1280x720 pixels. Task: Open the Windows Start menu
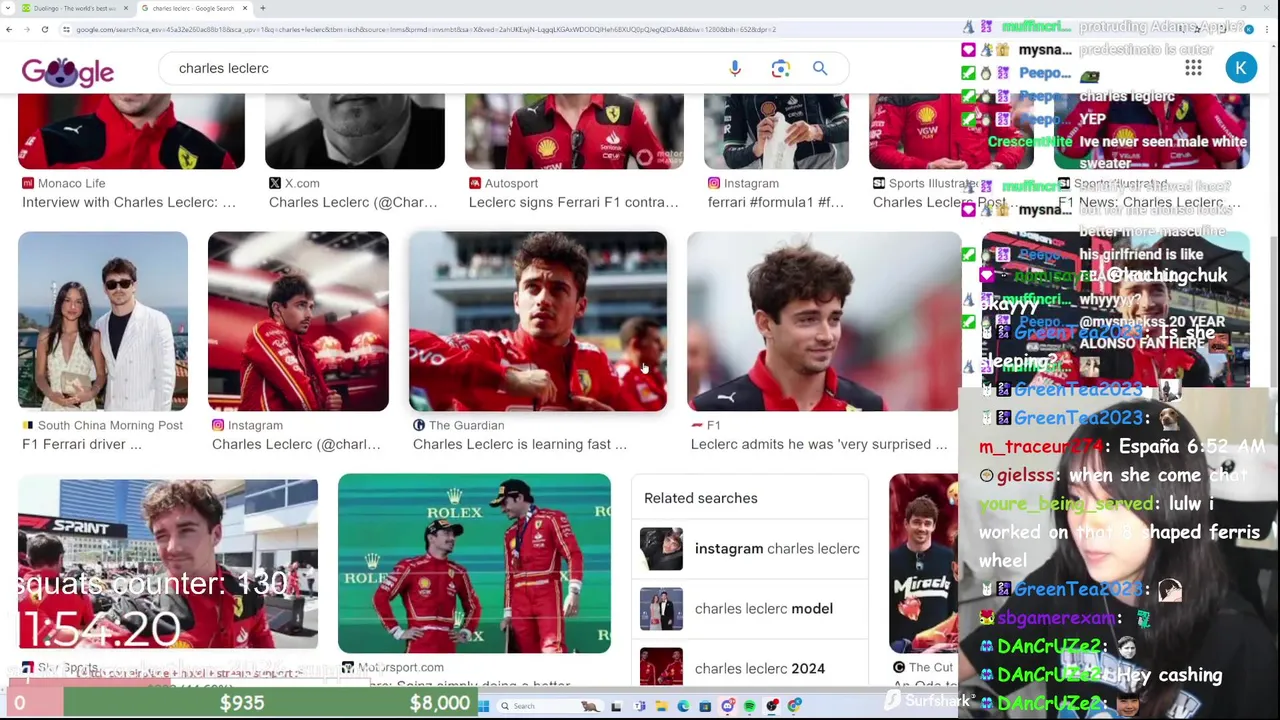tap(483, 706)
